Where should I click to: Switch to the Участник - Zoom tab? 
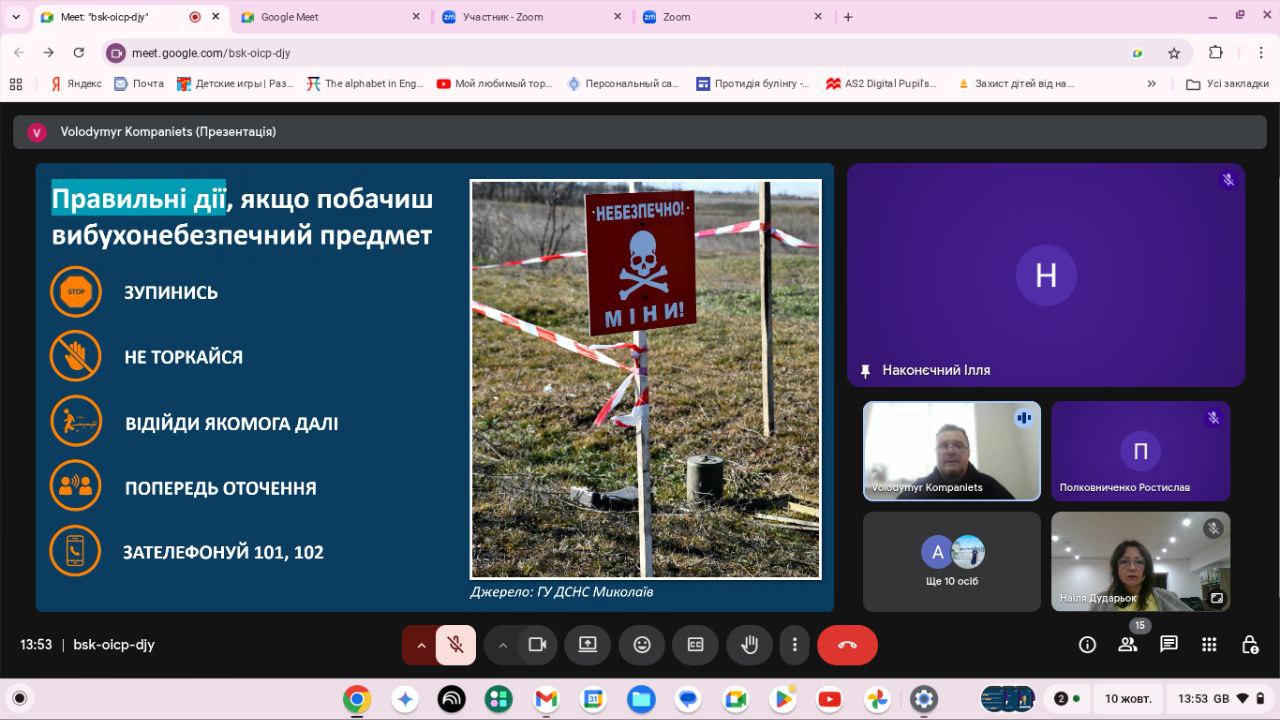click(x=528, y=17)
